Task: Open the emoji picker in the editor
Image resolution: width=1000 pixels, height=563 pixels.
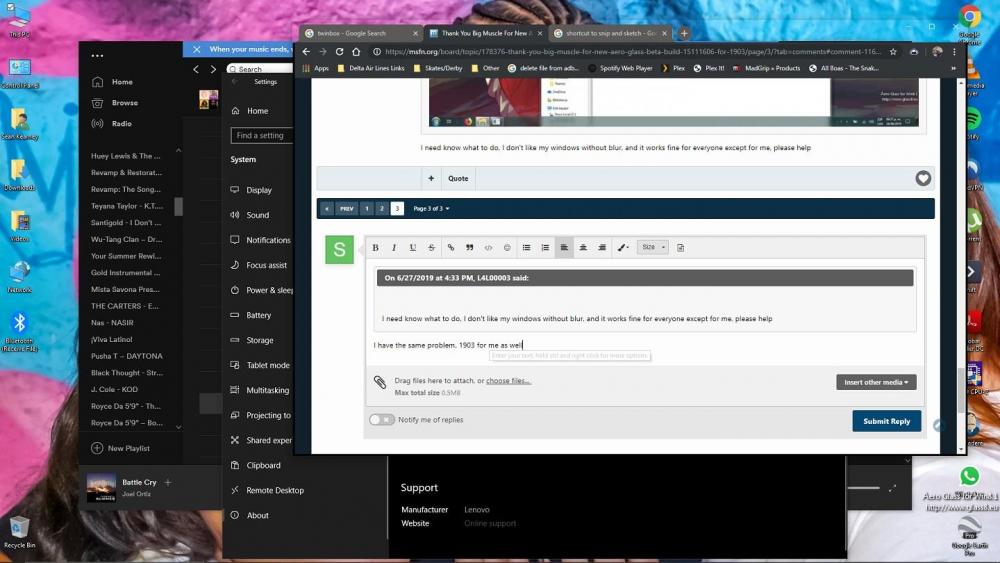Action: point(507,247)
